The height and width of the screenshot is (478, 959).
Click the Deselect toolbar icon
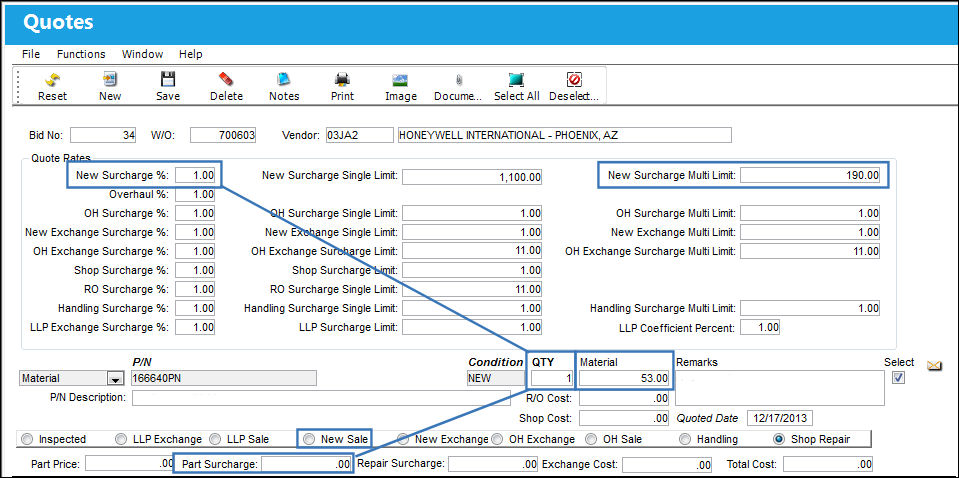click(x=574, y=79)
